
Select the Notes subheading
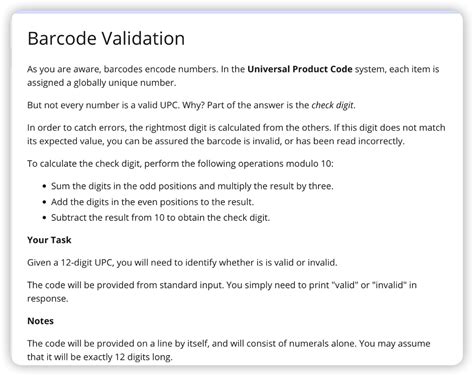point(40,321)
